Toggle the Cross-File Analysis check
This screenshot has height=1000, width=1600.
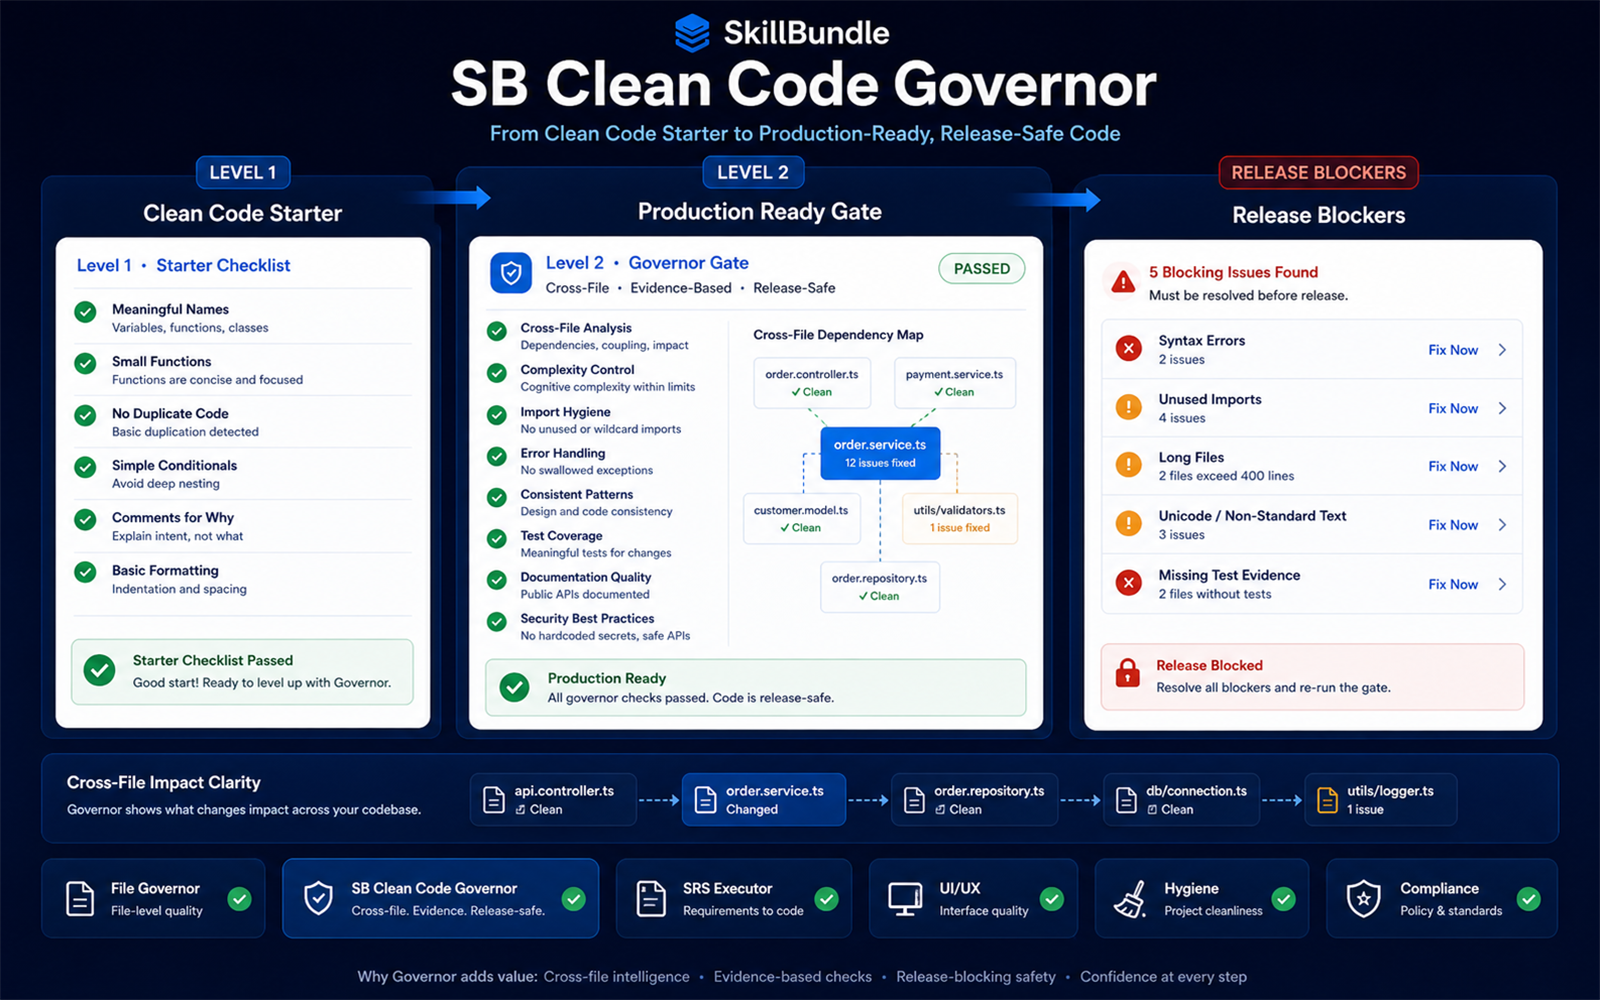click(x=496, y=331)
